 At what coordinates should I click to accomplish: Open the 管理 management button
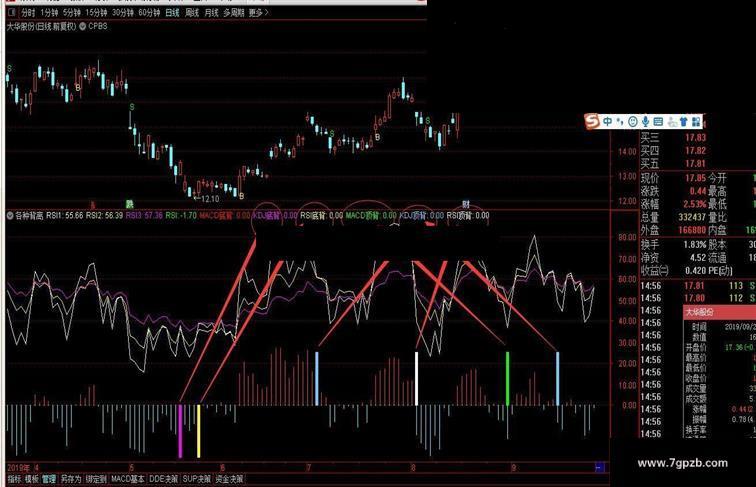point(49,479)
